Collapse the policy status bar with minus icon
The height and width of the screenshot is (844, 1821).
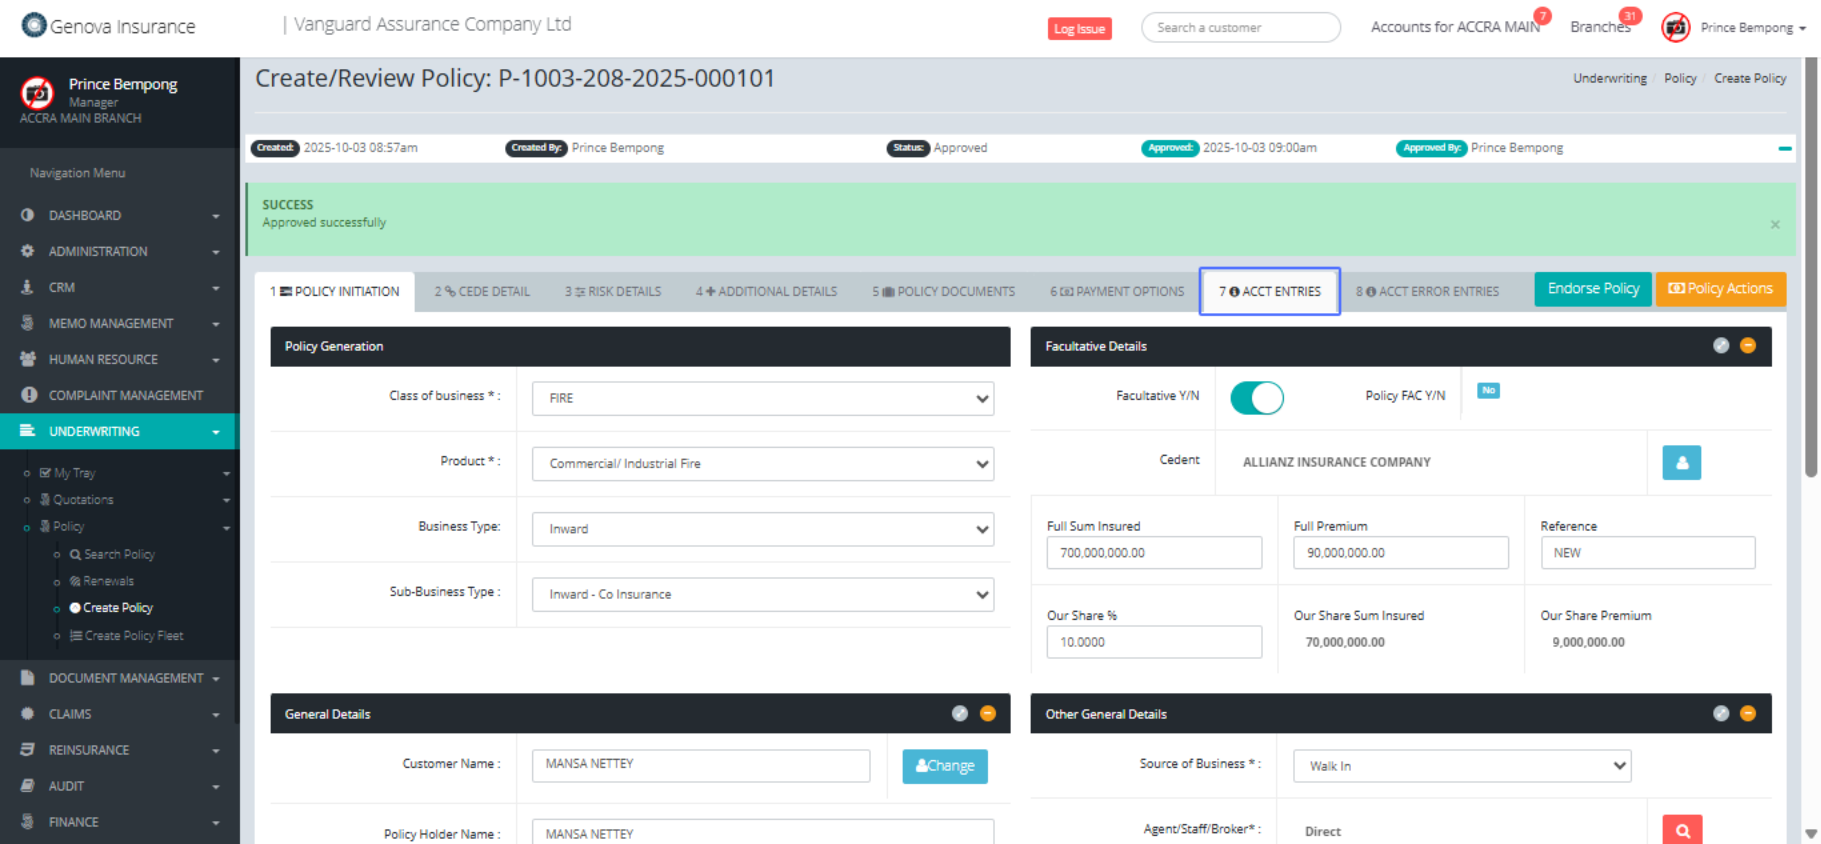(x=1784, y=148)
